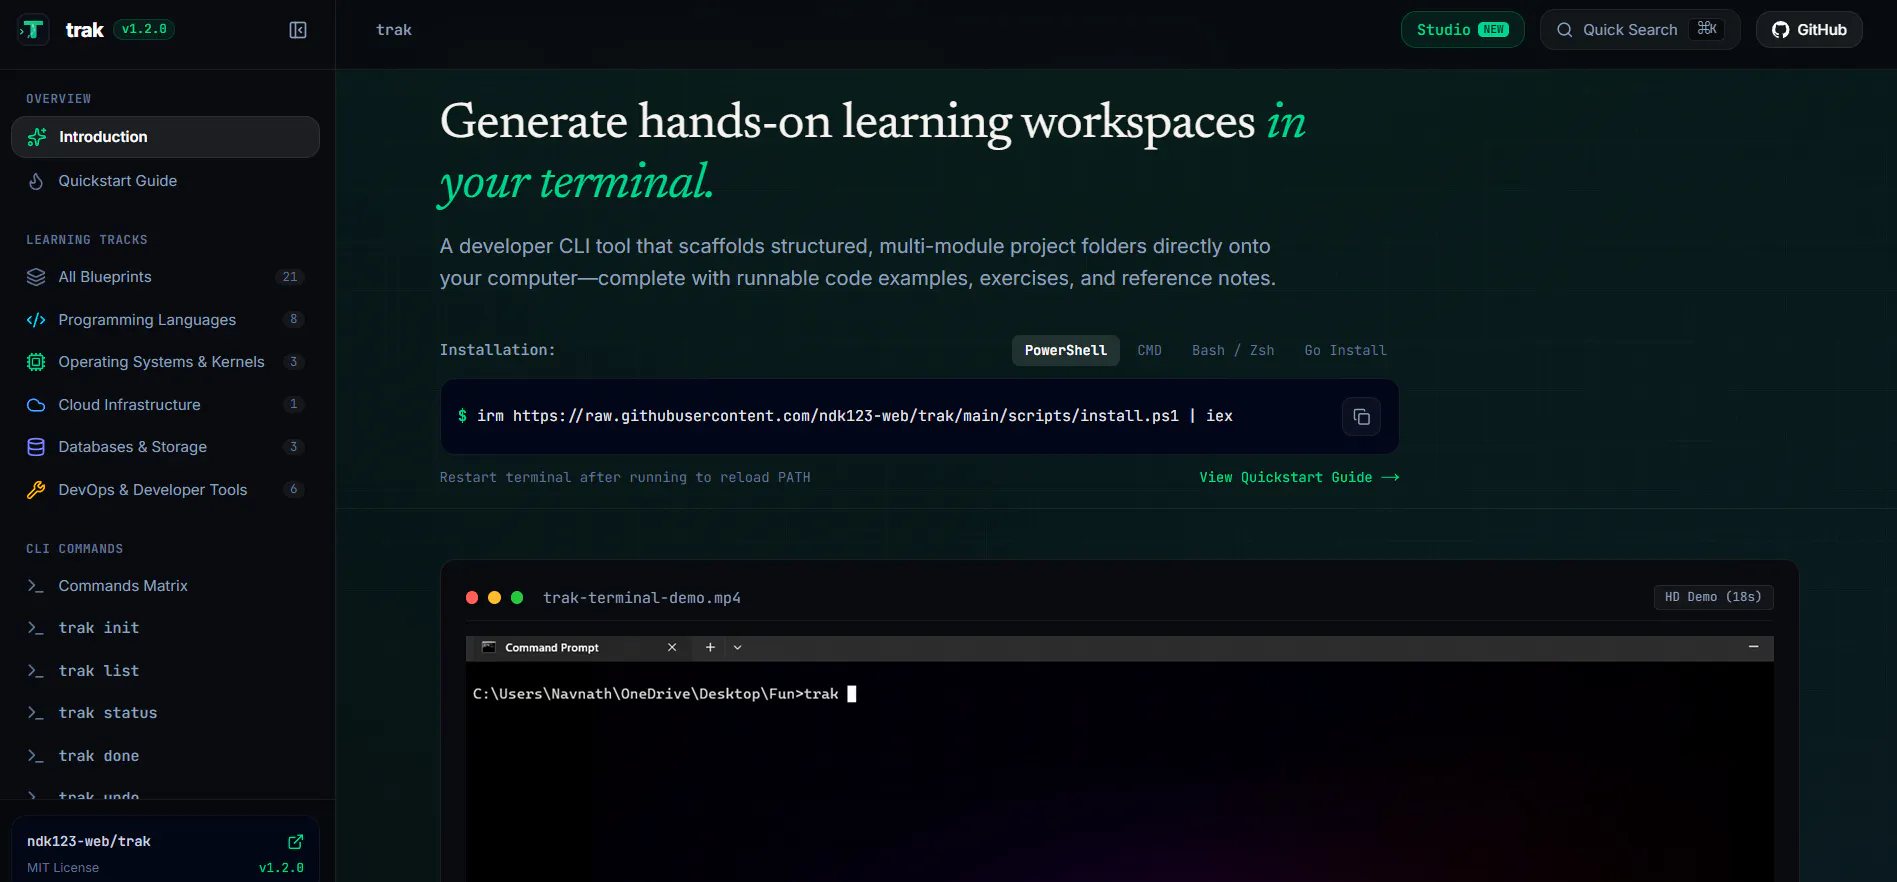1897x882 pixels.
Task: Close the Command Prompt tab in demo
Action: [x=672, y=648]
